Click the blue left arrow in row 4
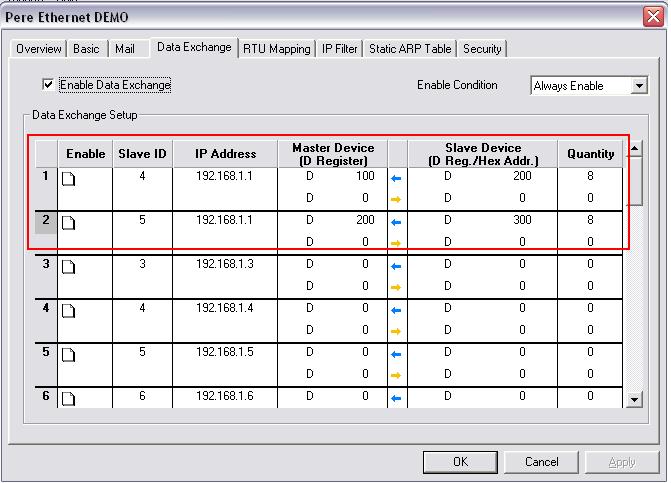 click(396, 309)
